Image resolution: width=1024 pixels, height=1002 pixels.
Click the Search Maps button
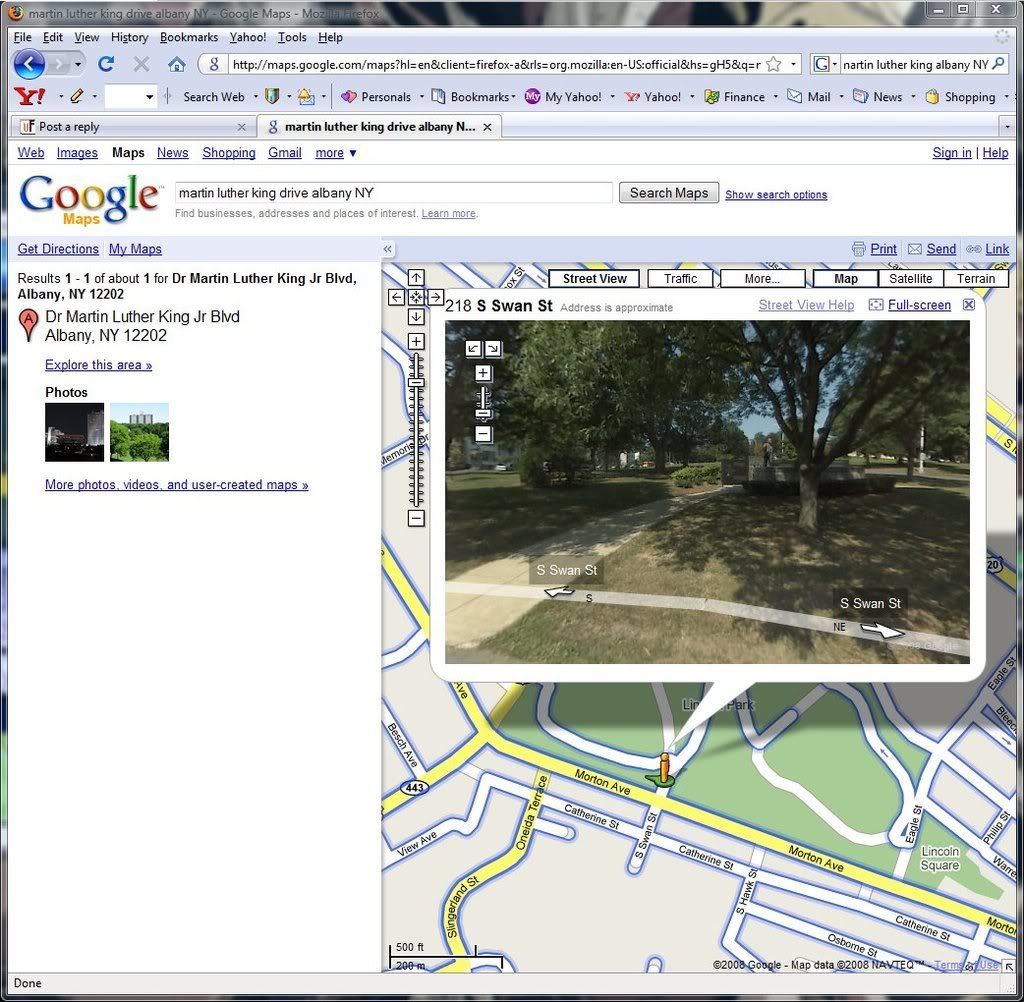pyautogui.click(x=668, y=193)
